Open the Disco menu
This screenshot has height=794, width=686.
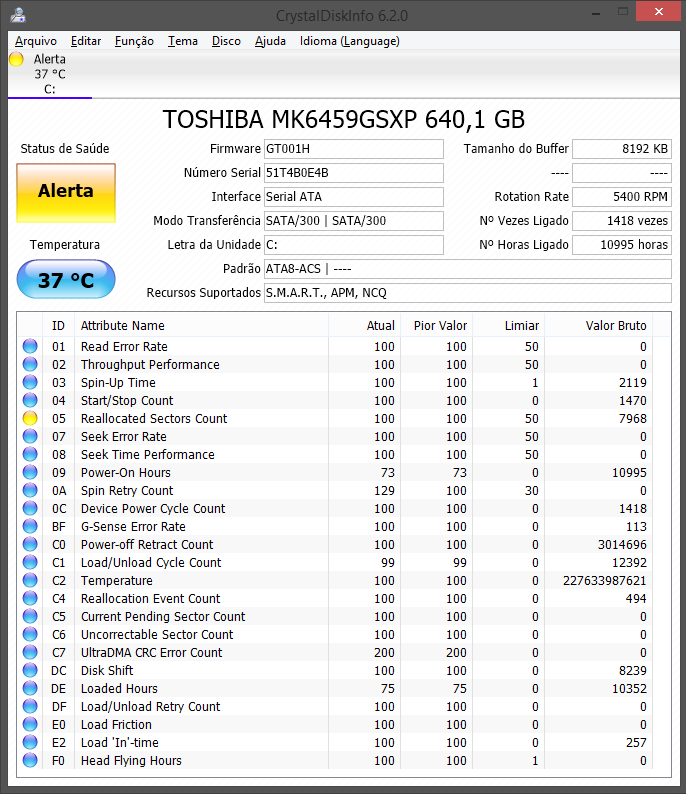pos(226,41)
